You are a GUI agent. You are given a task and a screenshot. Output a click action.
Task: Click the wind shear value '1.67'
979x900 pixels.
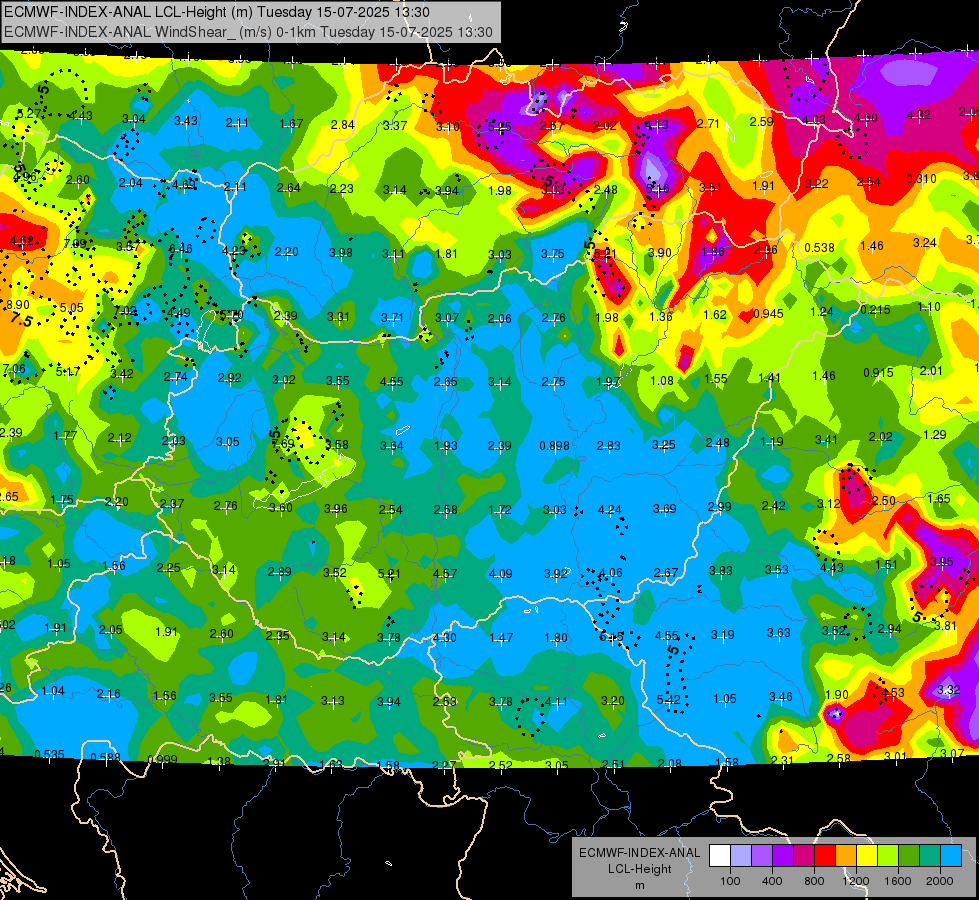292,124
